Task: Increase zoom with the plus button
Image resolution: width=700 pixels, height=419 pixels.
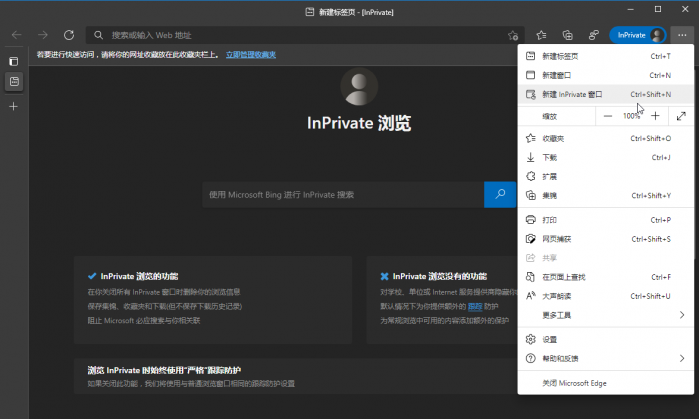Action: pyautogui.click(x=655, y=116)
